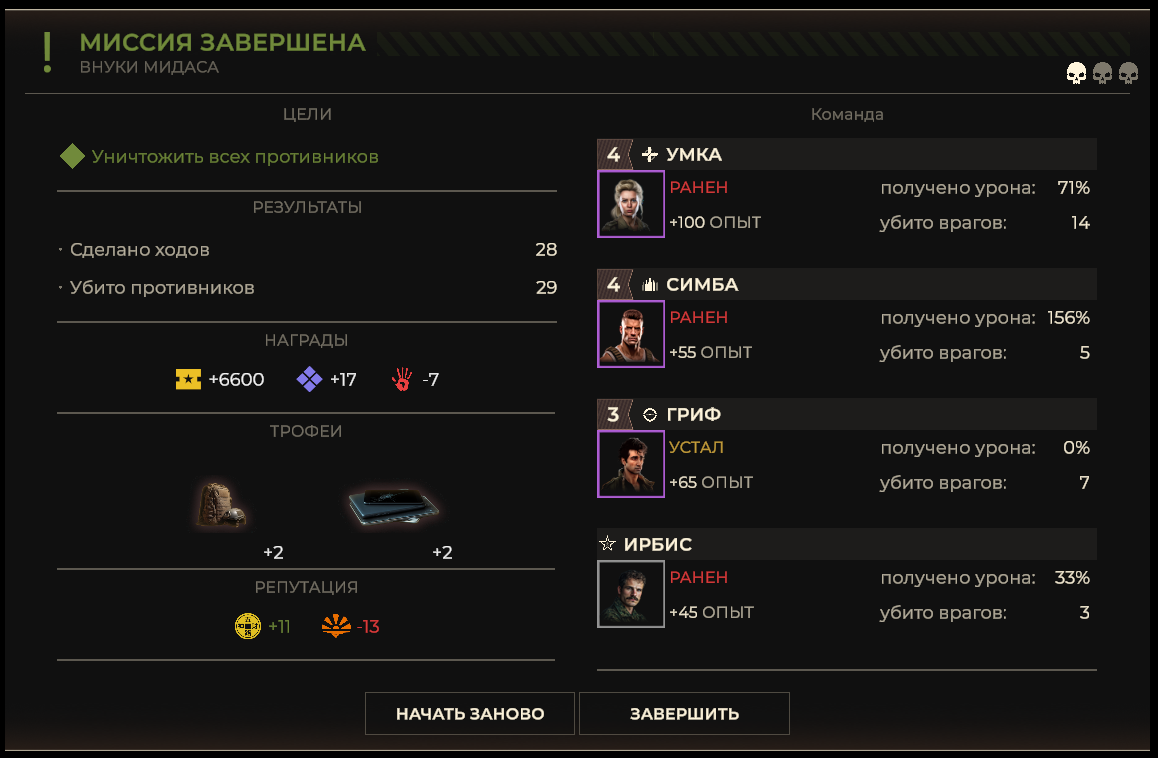Click the red hand penalty icon
Viewport: 1158px width, 758px height.
[x=402, y=379]
